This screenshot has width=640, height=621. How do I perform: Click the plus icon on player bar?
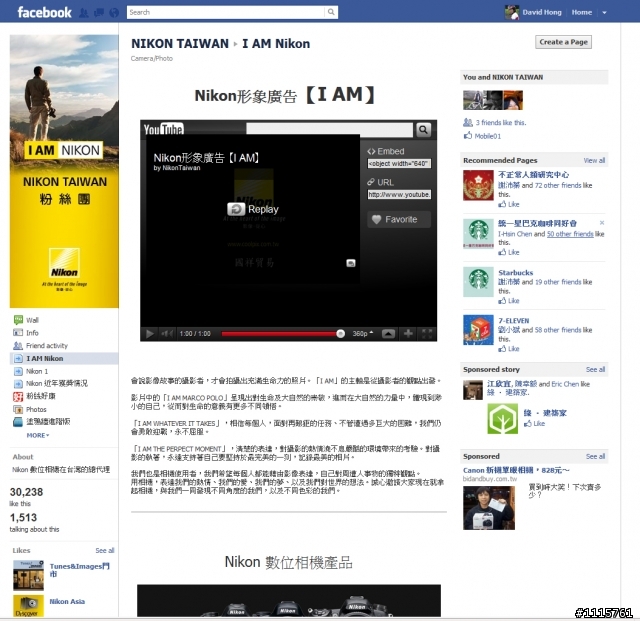(x=408, y=334)
